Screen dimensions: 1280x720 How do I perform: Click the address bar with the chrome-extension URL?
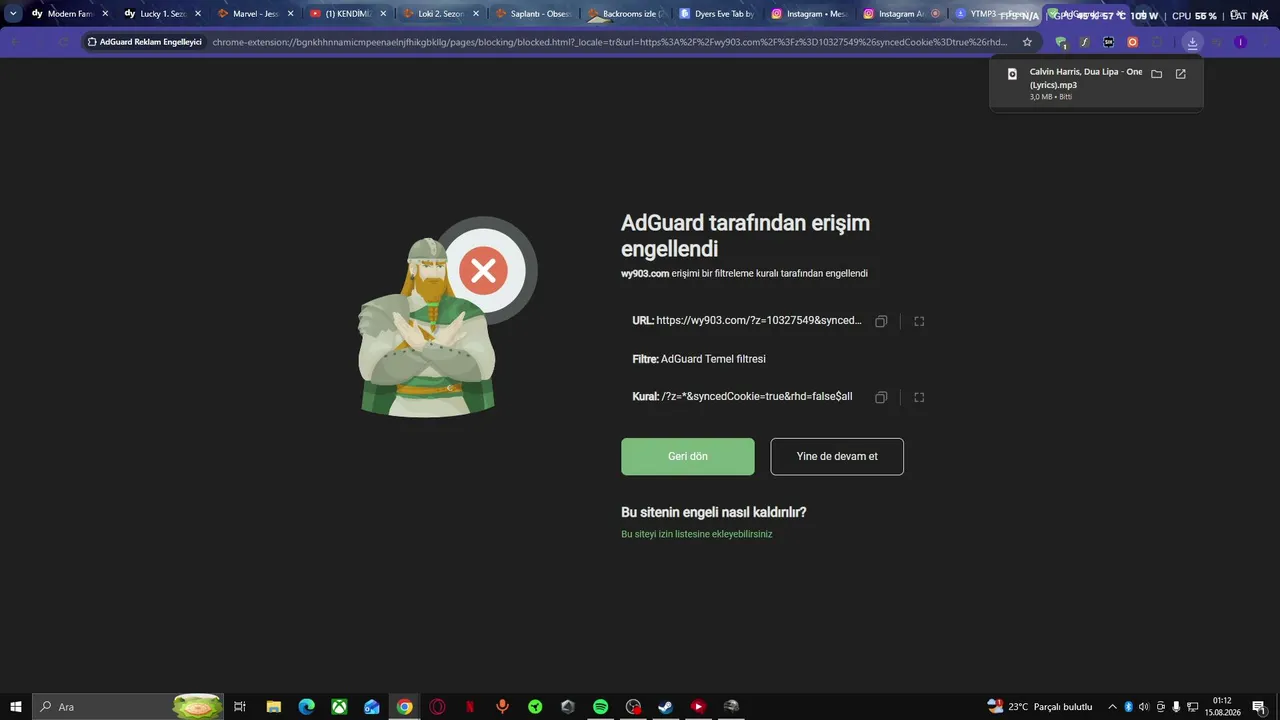(610, 42)
